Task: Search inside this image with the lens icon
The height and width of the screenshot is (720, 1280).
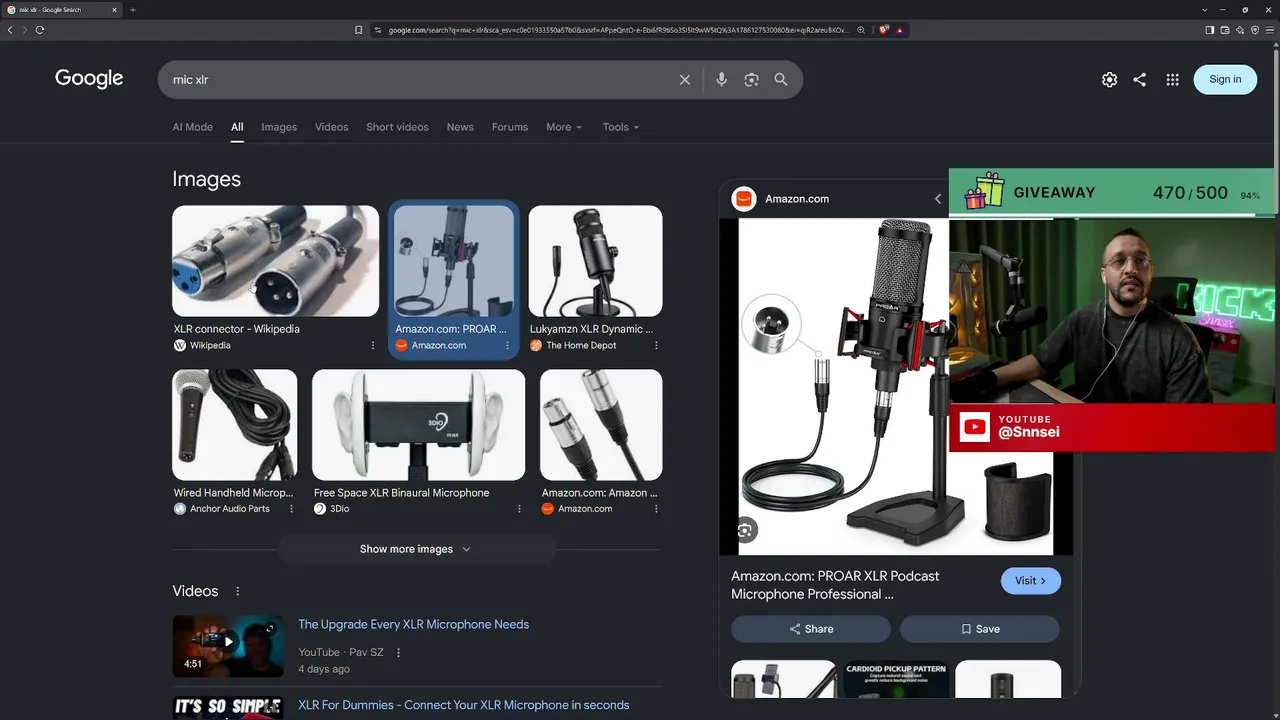Action: coord(745,530)
